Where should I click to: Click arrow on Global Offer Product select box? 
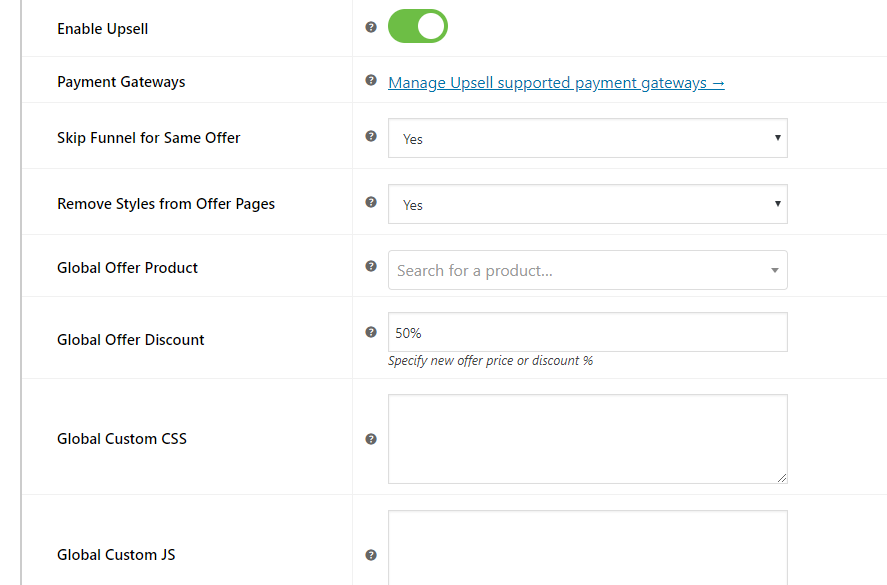pyautogui.click(x=775, y=270)
